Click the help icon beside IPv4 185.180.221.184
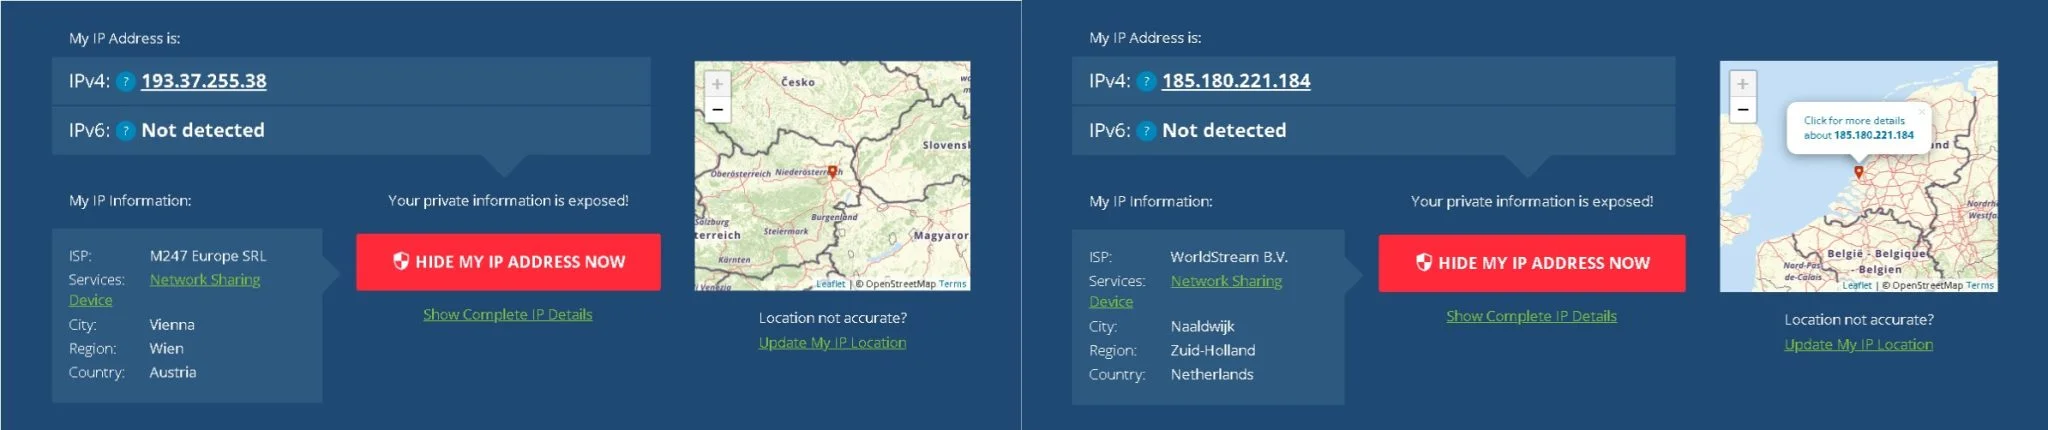Viewport: 2048px width, 430px height. [x=1146, y=82]
